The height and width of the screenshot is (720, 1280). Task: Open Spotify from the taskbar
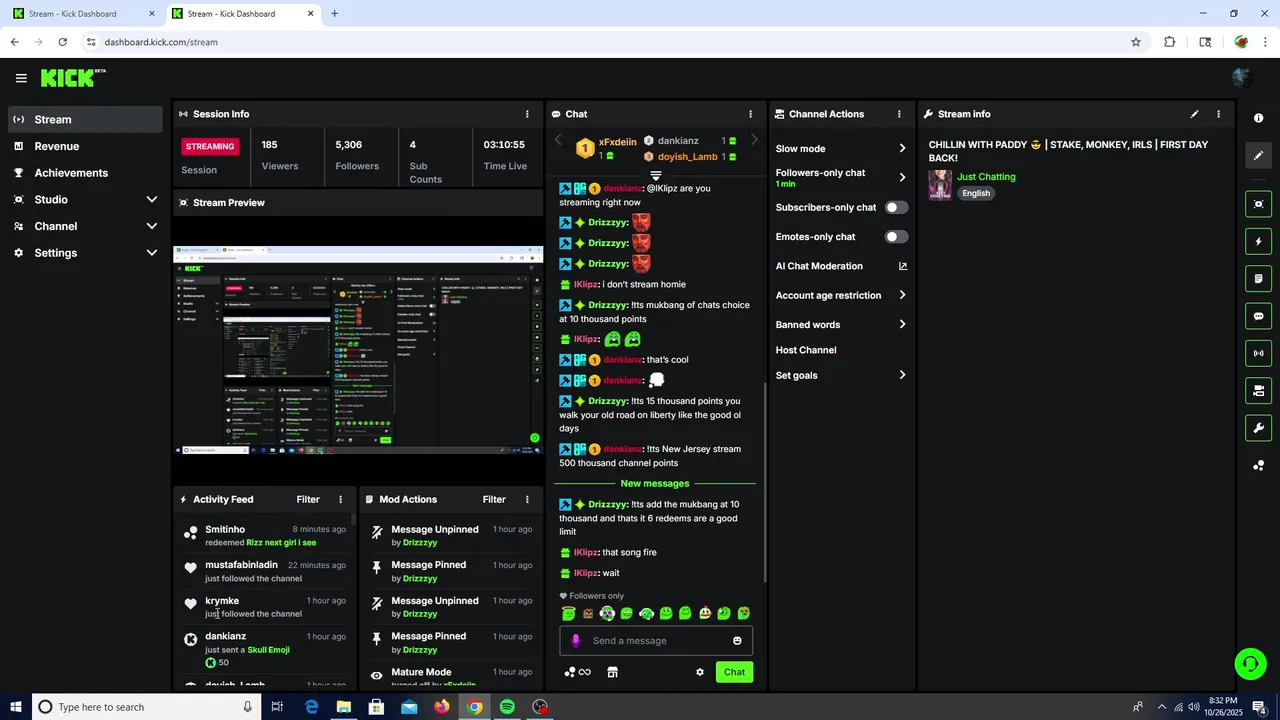(507, 707)
